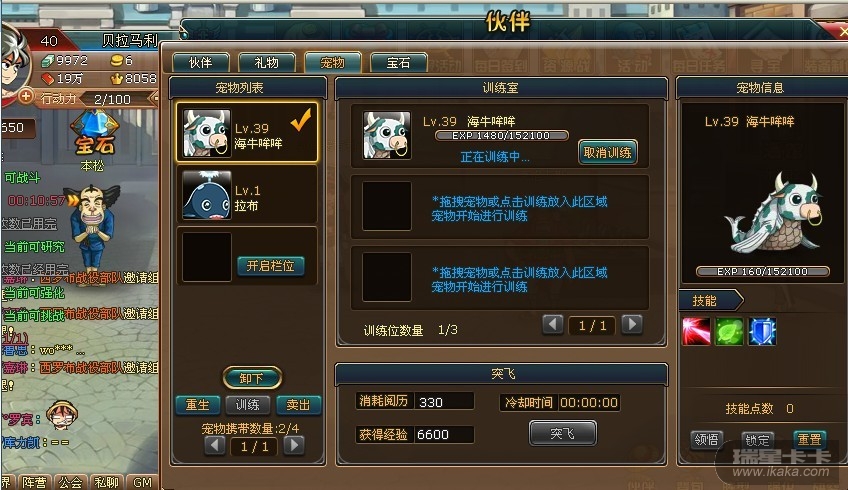The image size is (848, 490).
Task: Toggle selected Lv.39 海牛哞哞 pet entry
Action: 247,133
